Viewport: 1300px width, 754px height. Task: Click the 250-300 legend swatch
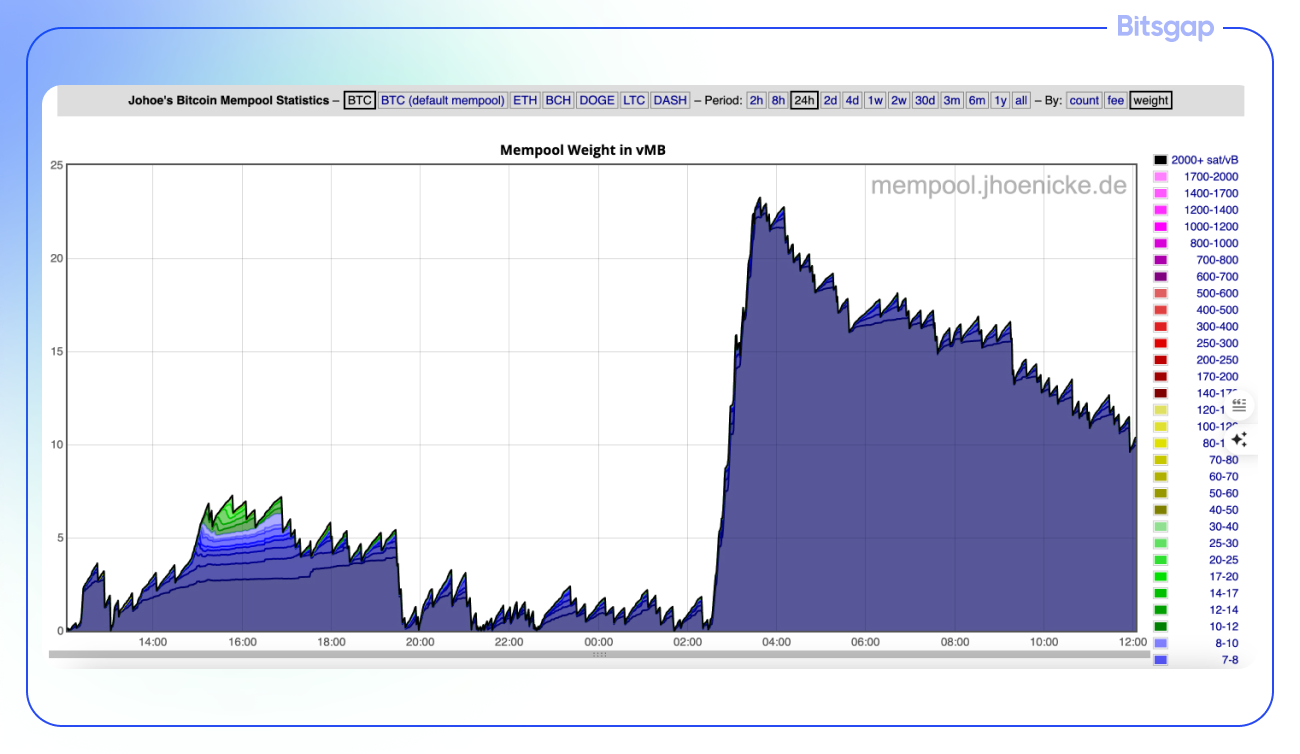coord(1161,343)
